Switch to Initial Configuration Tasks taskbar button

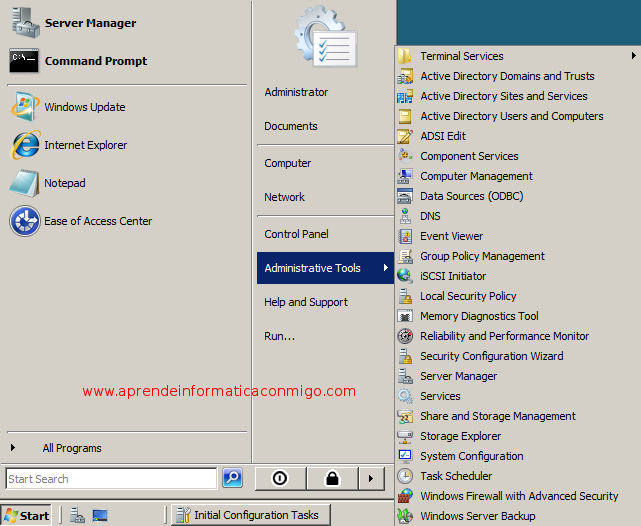click(250, 515)
